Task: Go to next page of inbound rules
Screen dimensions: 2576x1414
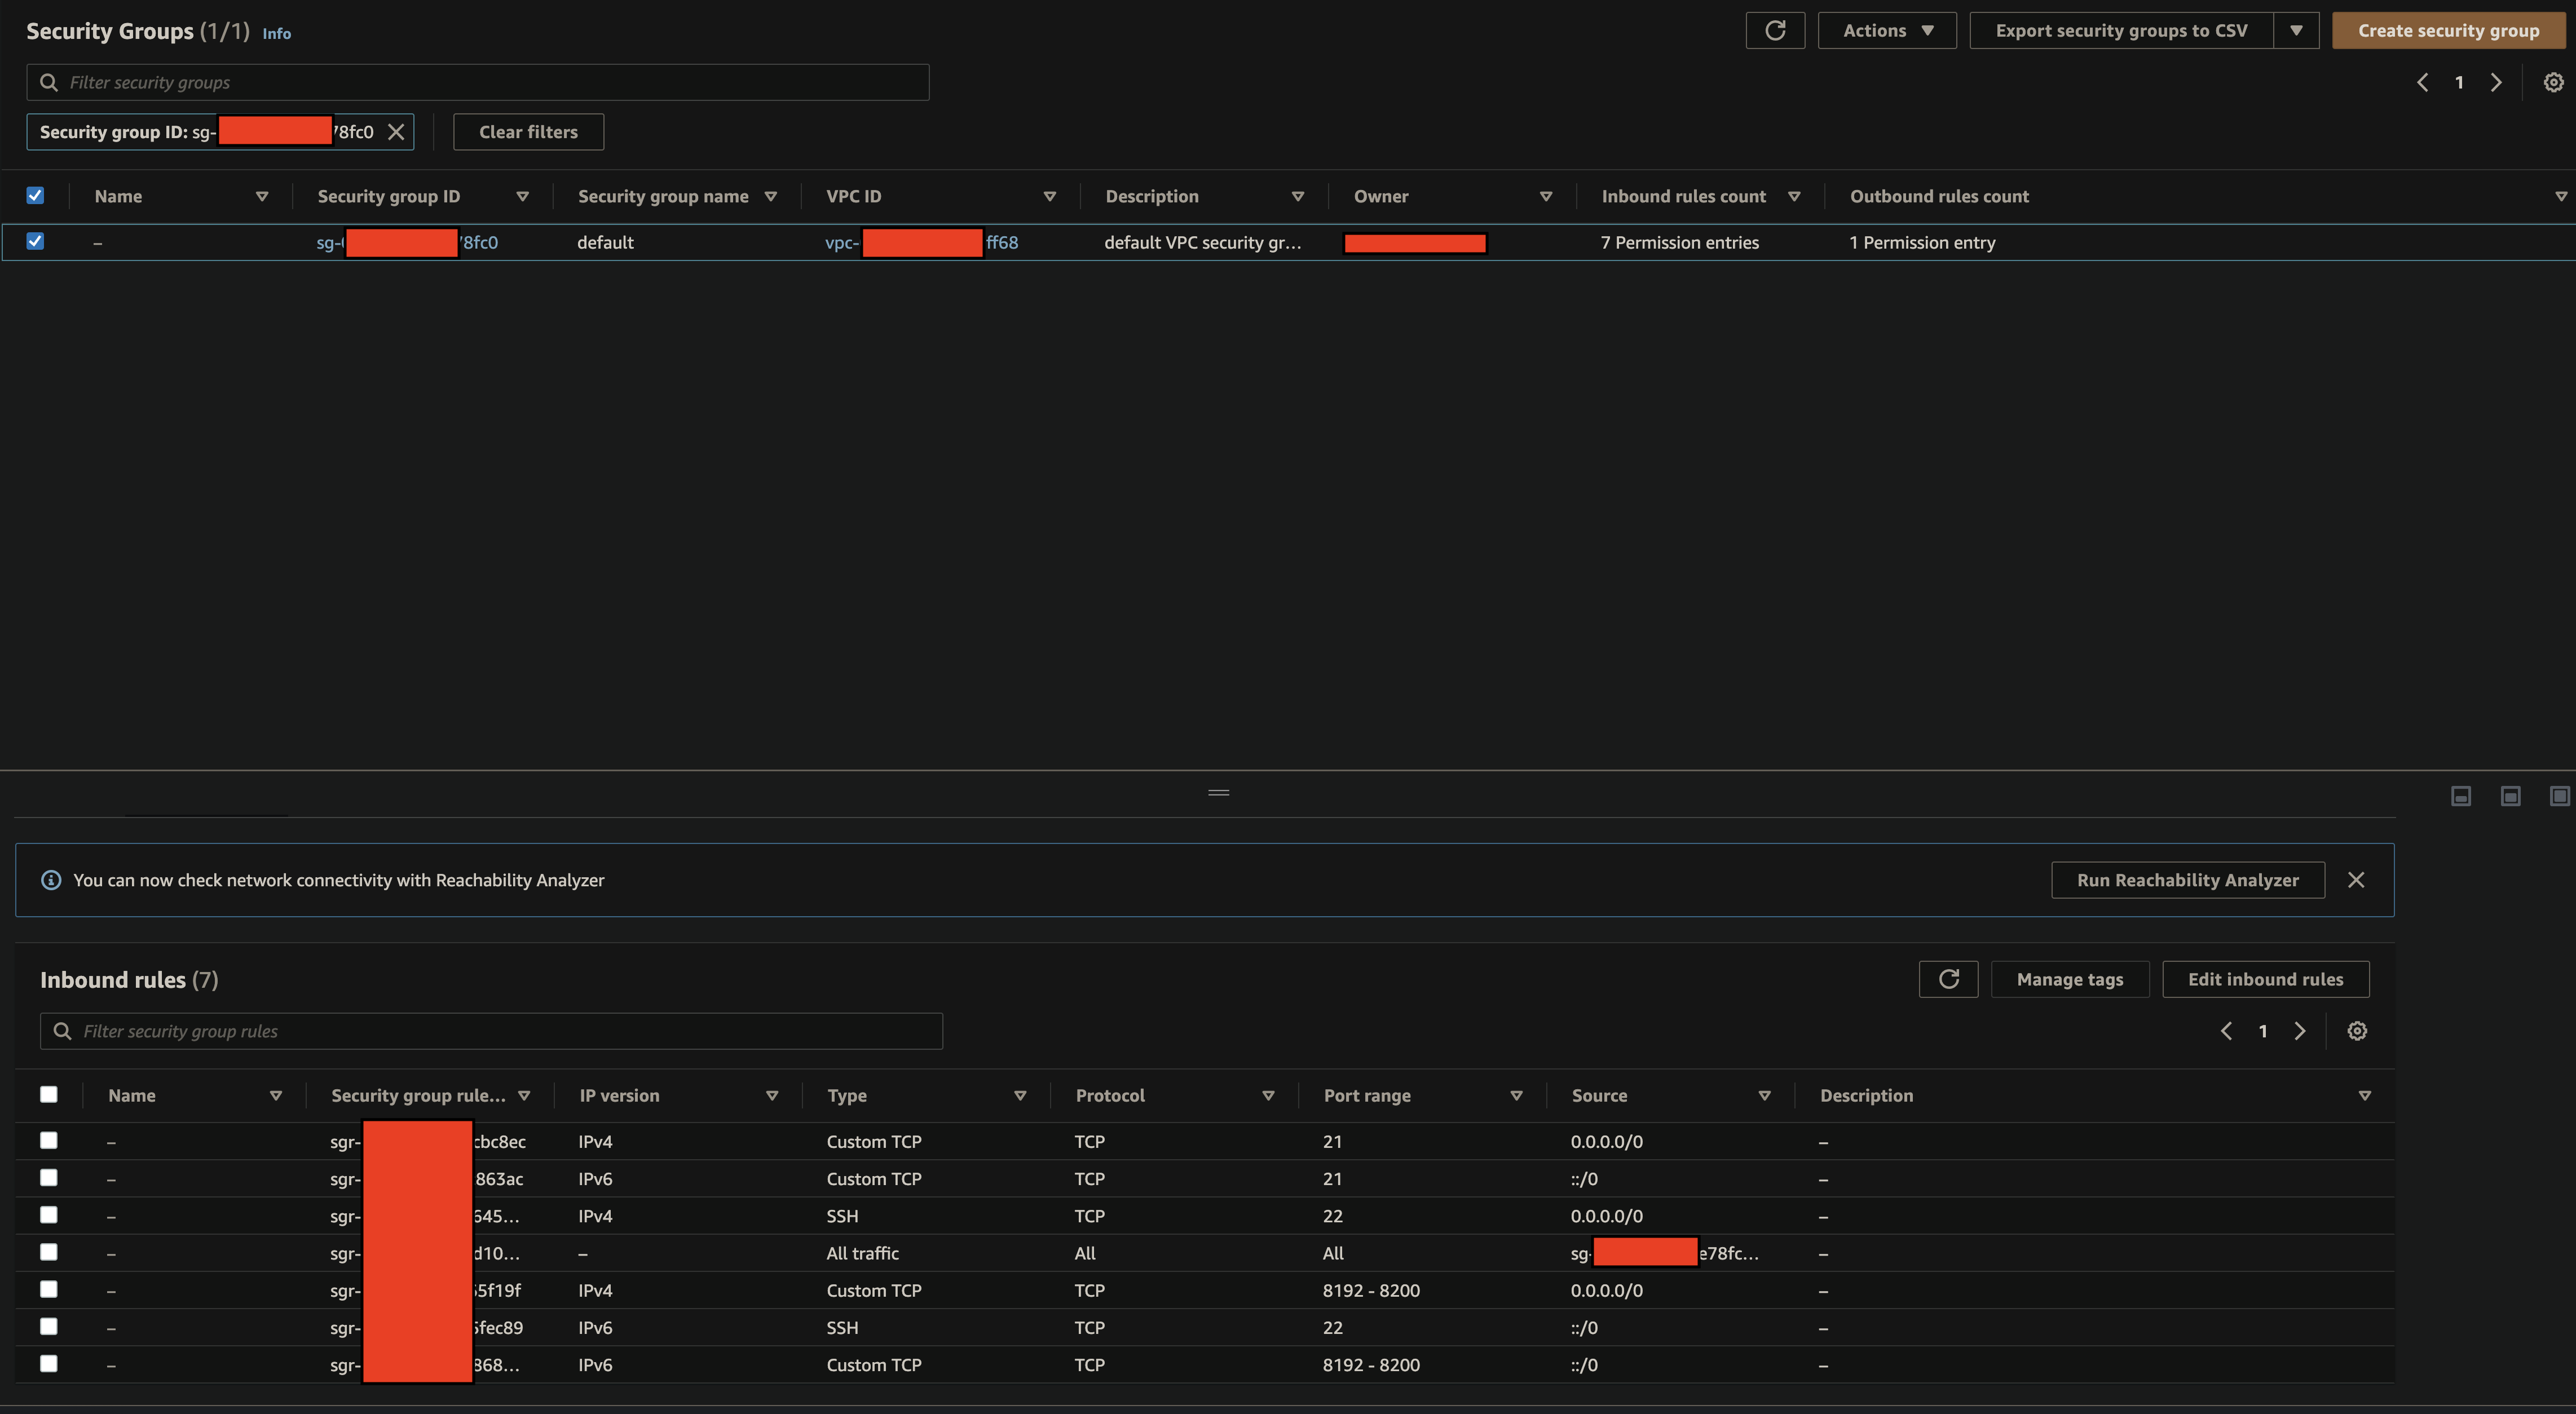Action: point(2300,1031)
